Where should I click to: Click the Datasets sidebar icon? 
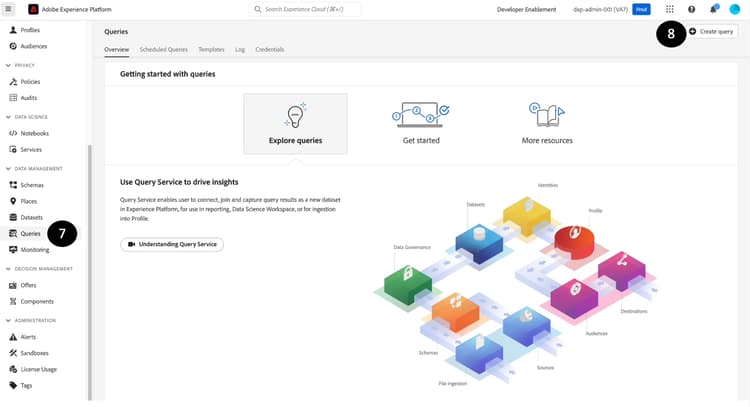[13, 217]
